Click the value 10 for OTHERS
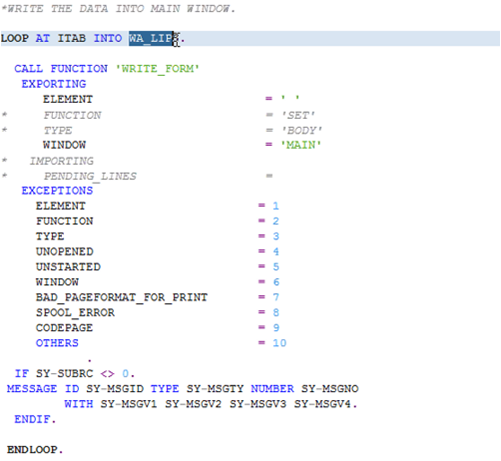The width and height of the screenshot is (501, 461). click(279, 343)
